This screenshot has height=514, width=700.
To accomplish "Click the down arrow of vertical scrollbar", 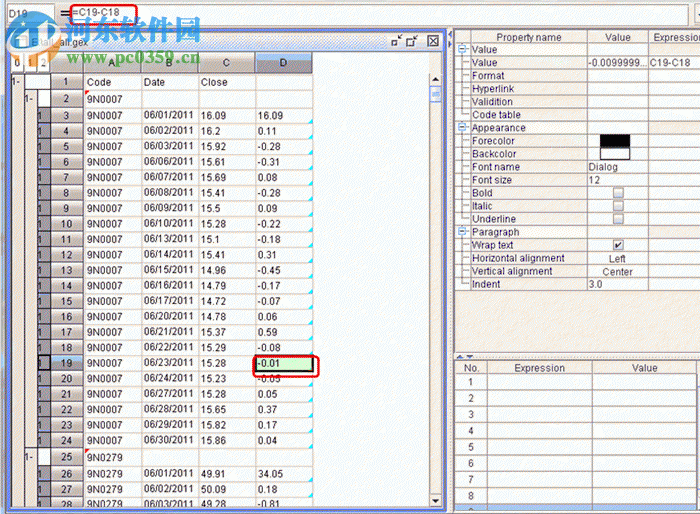I will (x=435, y=501).
